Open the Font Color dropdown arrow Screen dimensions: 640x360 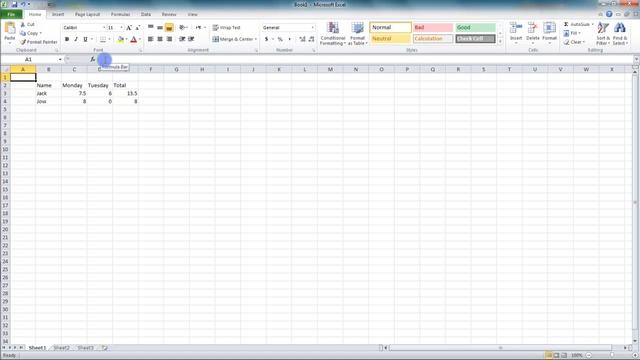coord(140,39)
